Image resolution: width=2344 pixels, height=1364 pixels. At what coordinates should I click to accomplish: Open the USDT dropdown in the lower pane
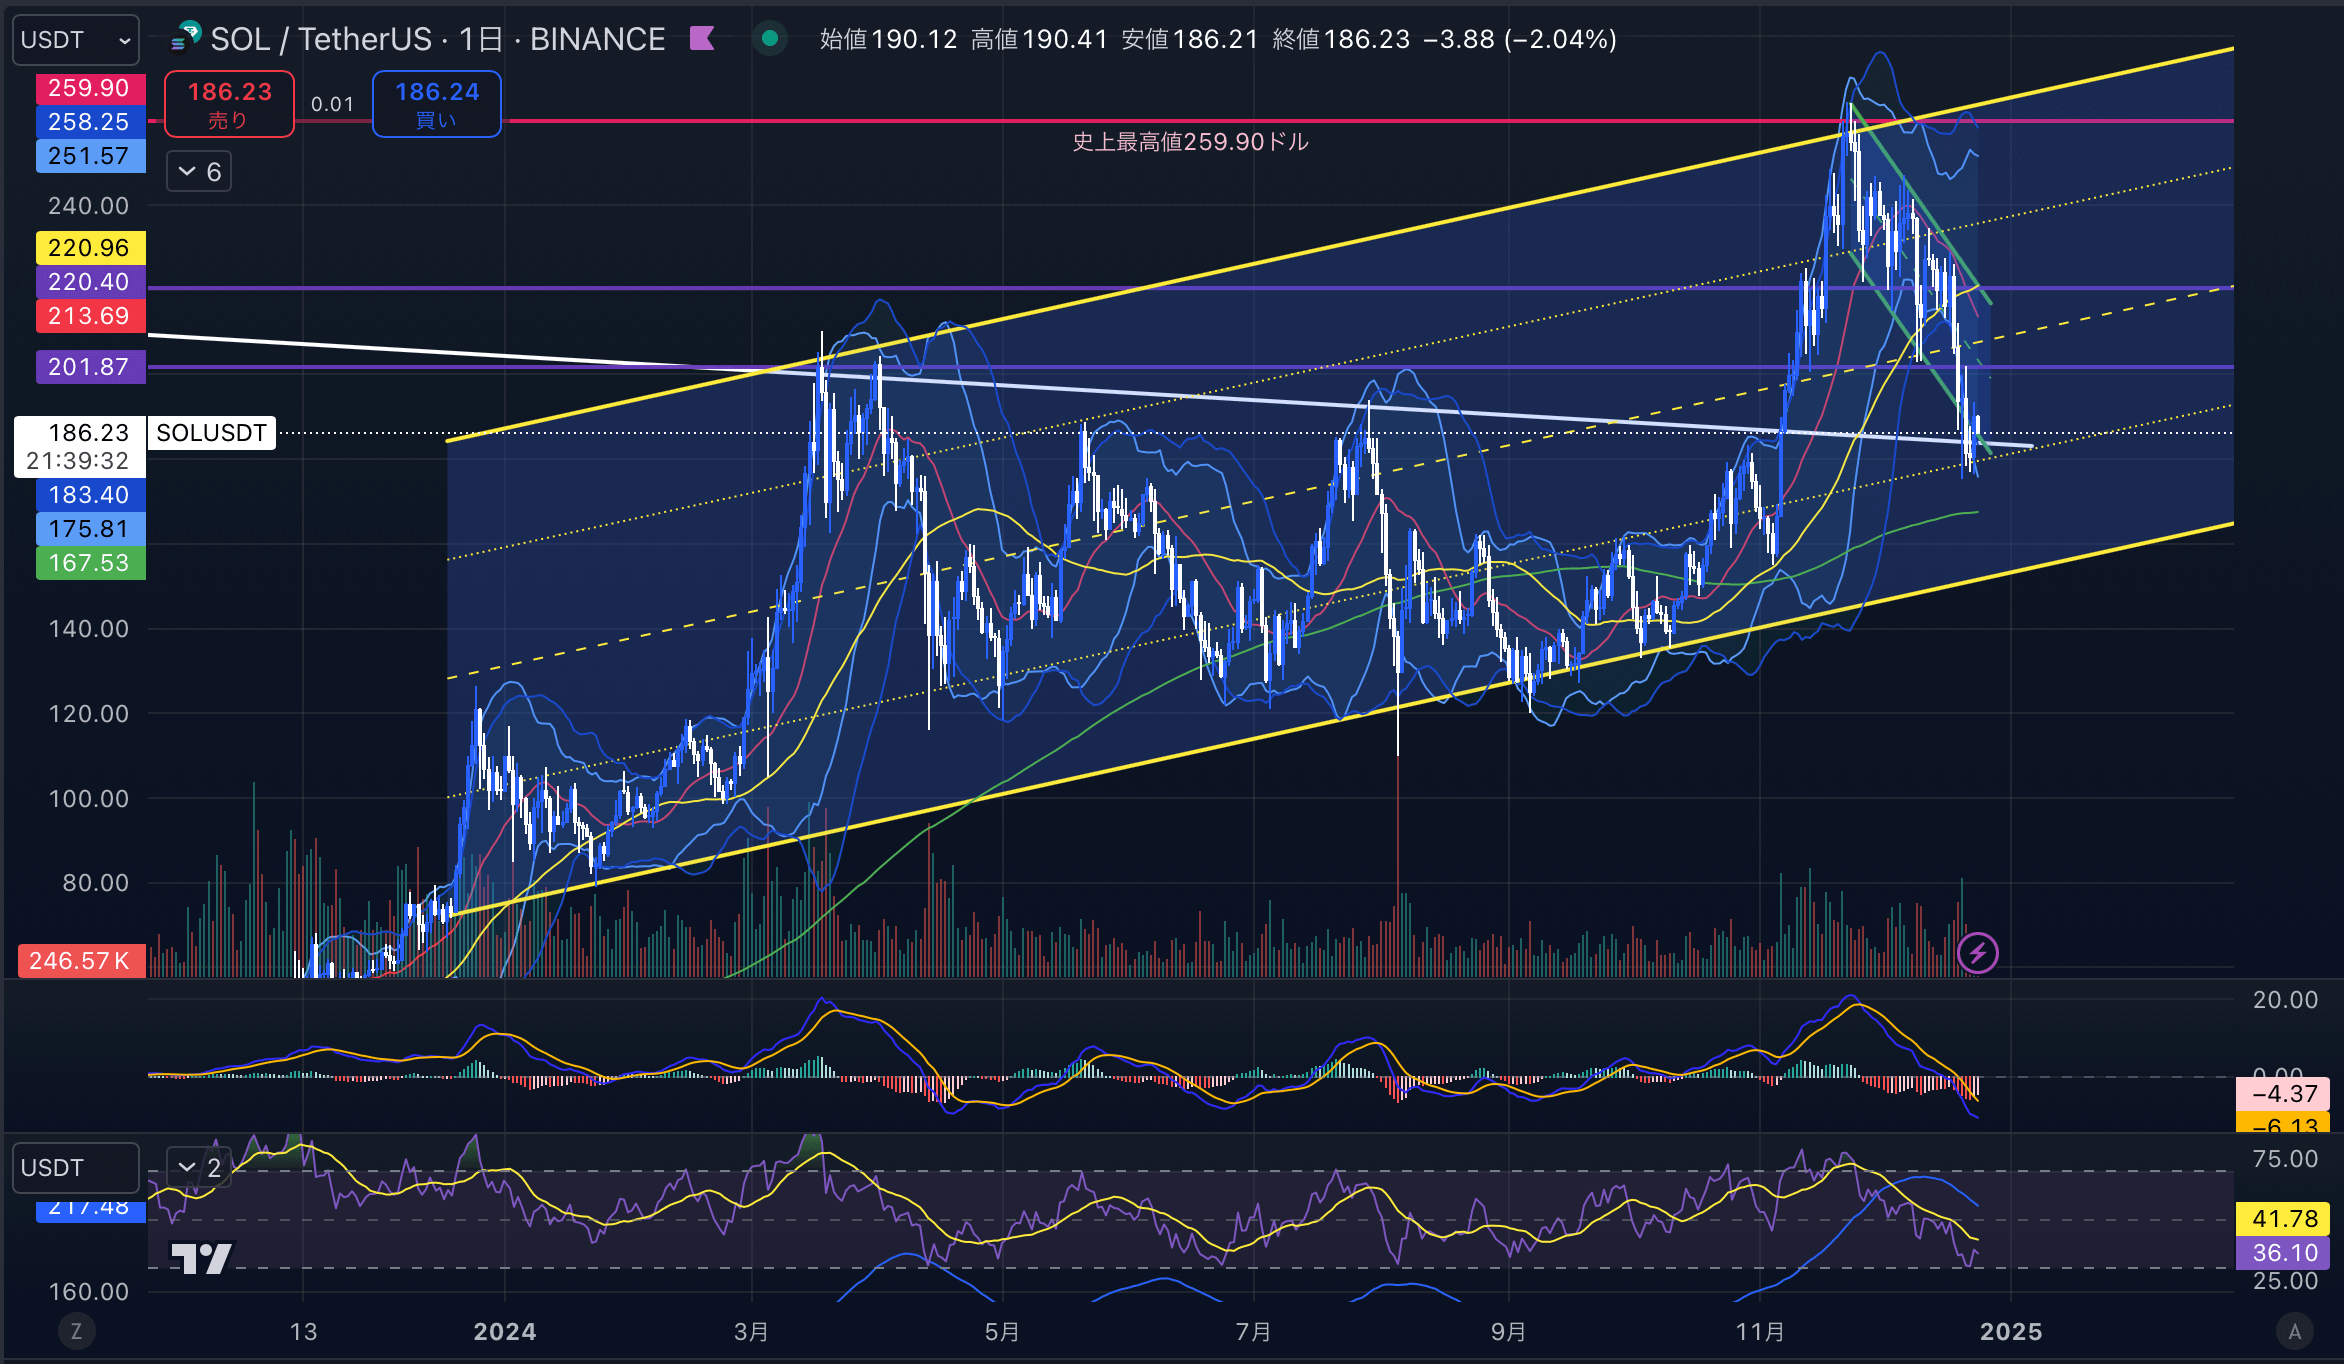(x=75, y=1168)
